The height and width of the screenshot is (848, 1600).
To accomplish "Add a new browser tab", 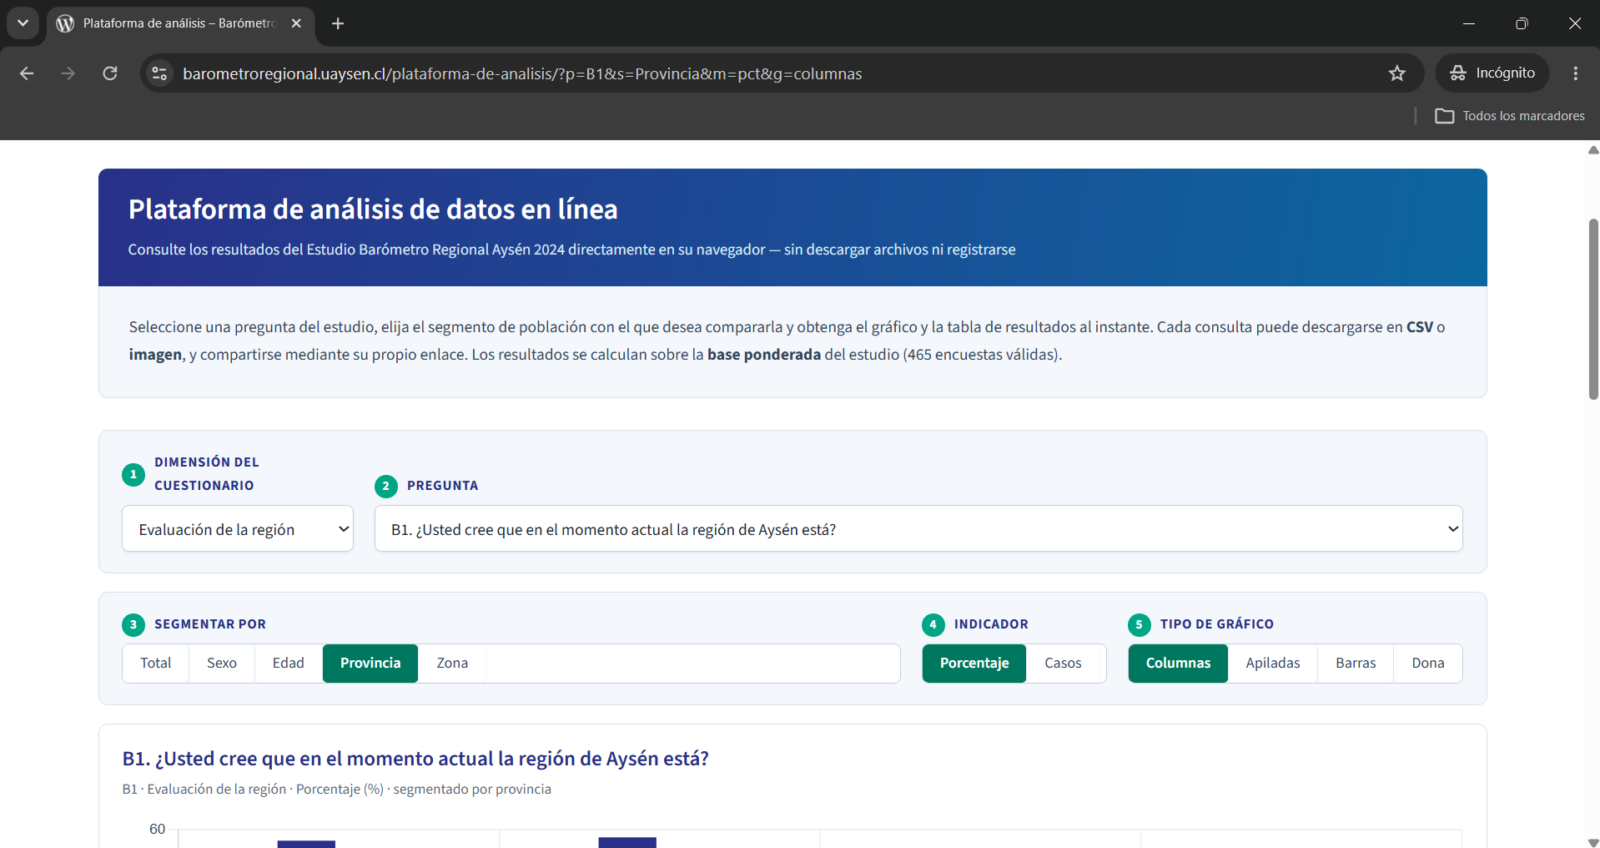I will 338,23.
